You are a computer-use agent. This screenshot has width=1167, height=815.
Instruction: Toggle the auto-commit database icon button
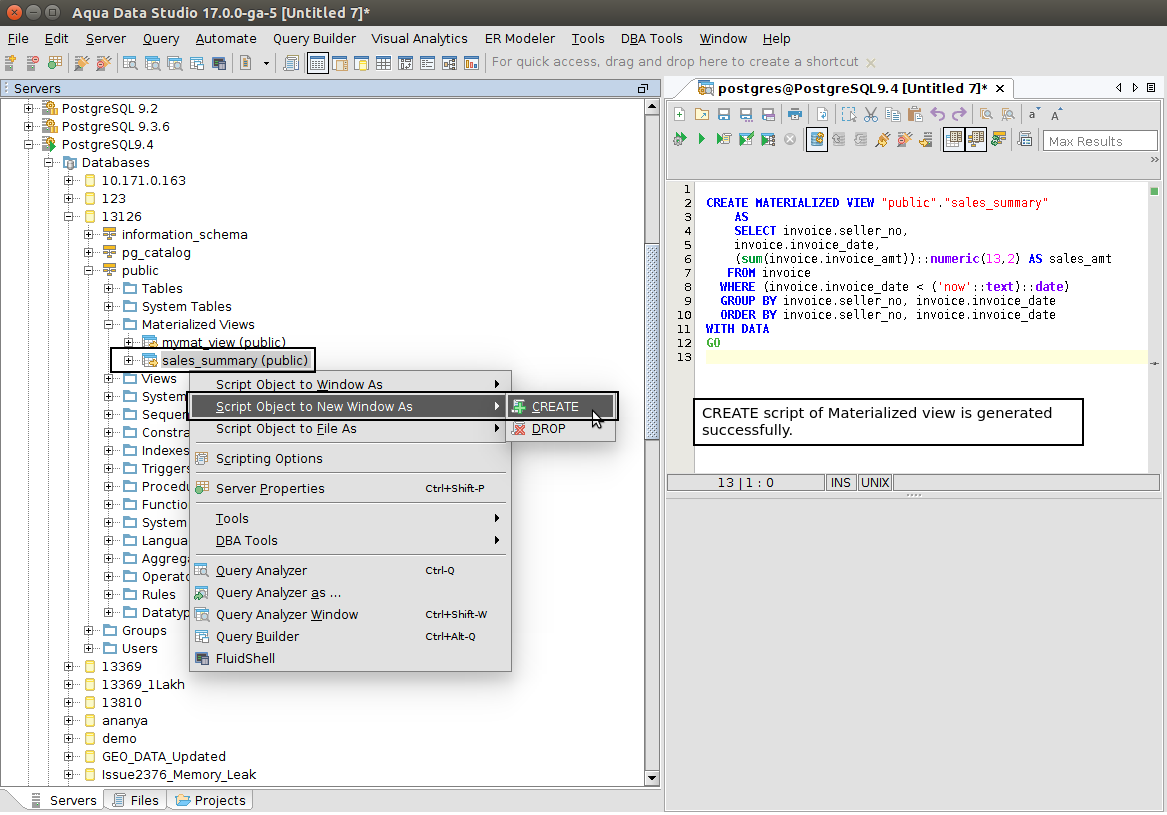(x=817, y=140)
